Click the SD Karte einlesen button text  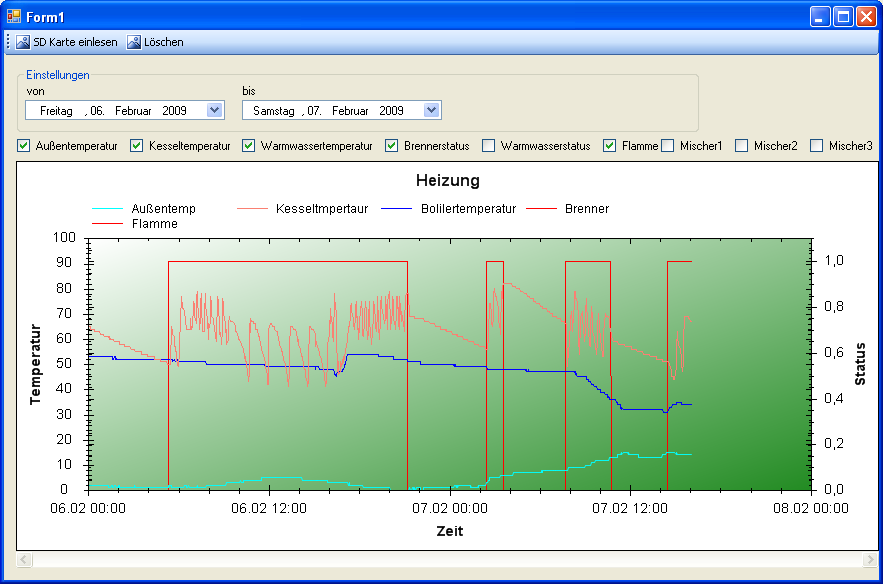tap(75, 42)
